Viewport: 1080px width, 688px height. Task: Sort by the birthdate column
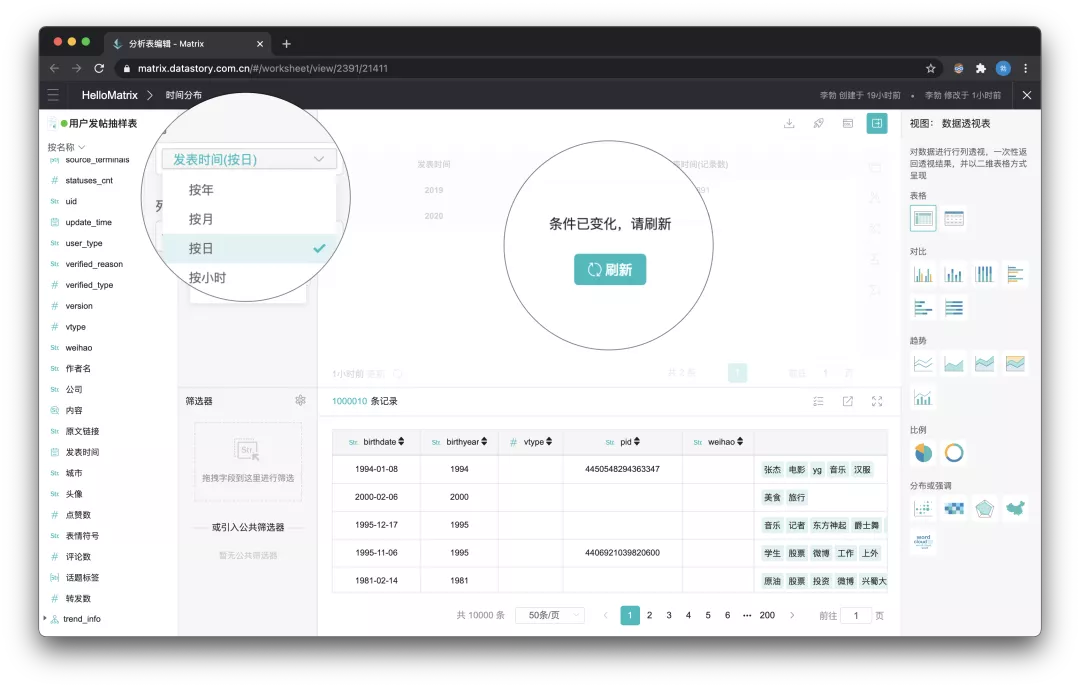click(401, 441)
